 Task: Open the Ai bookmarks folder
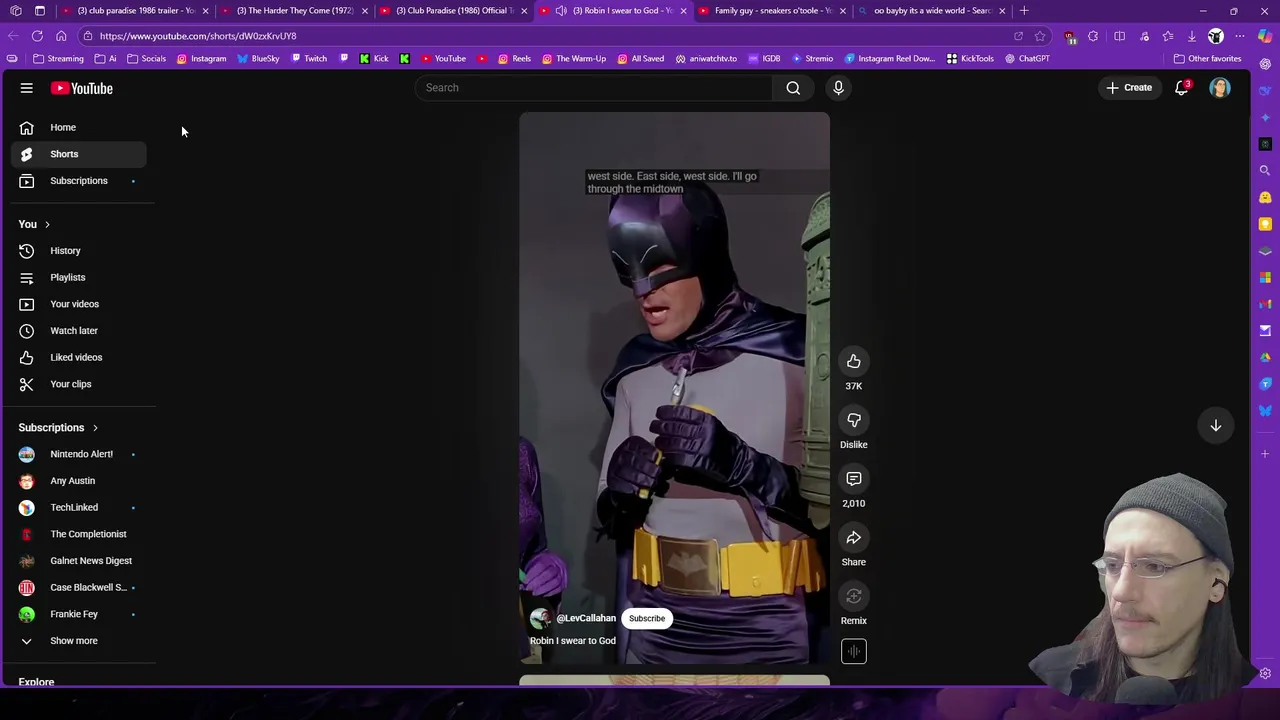(x=105, y=59)
